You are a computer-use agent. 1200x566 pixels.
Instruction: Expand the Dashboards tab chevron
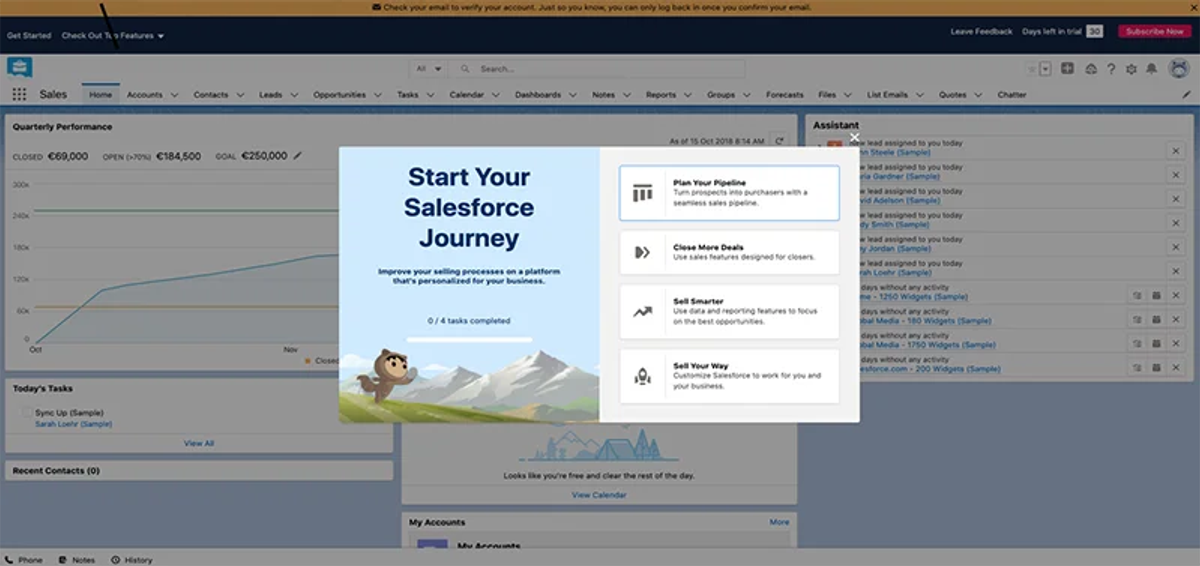coord(574,95)
